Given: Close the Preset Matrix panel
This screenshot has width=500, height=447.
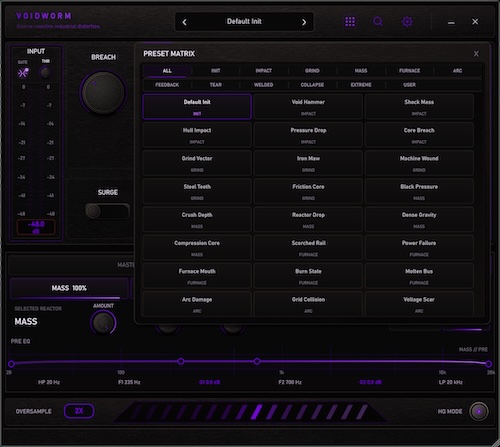Looking at the screenshot, I should click(476, 54).
